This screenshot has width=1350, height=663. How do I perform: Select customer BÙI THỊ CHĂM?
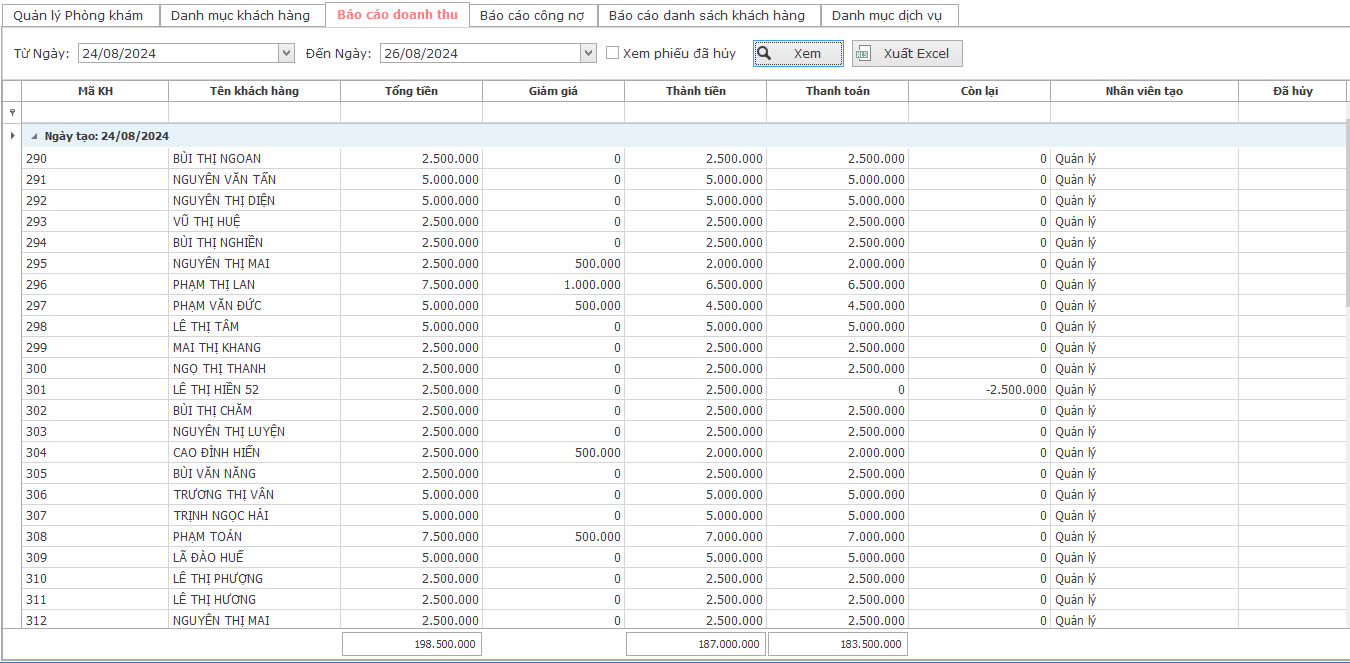[212, 410]
